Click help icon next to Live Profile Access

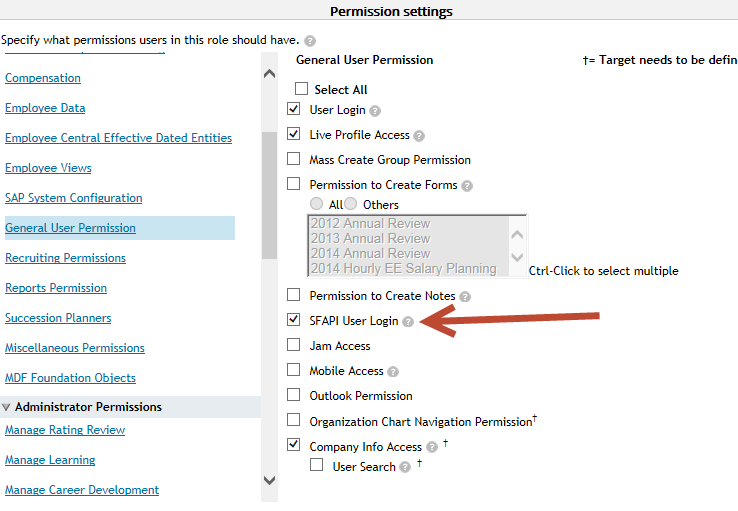[419, 136]
